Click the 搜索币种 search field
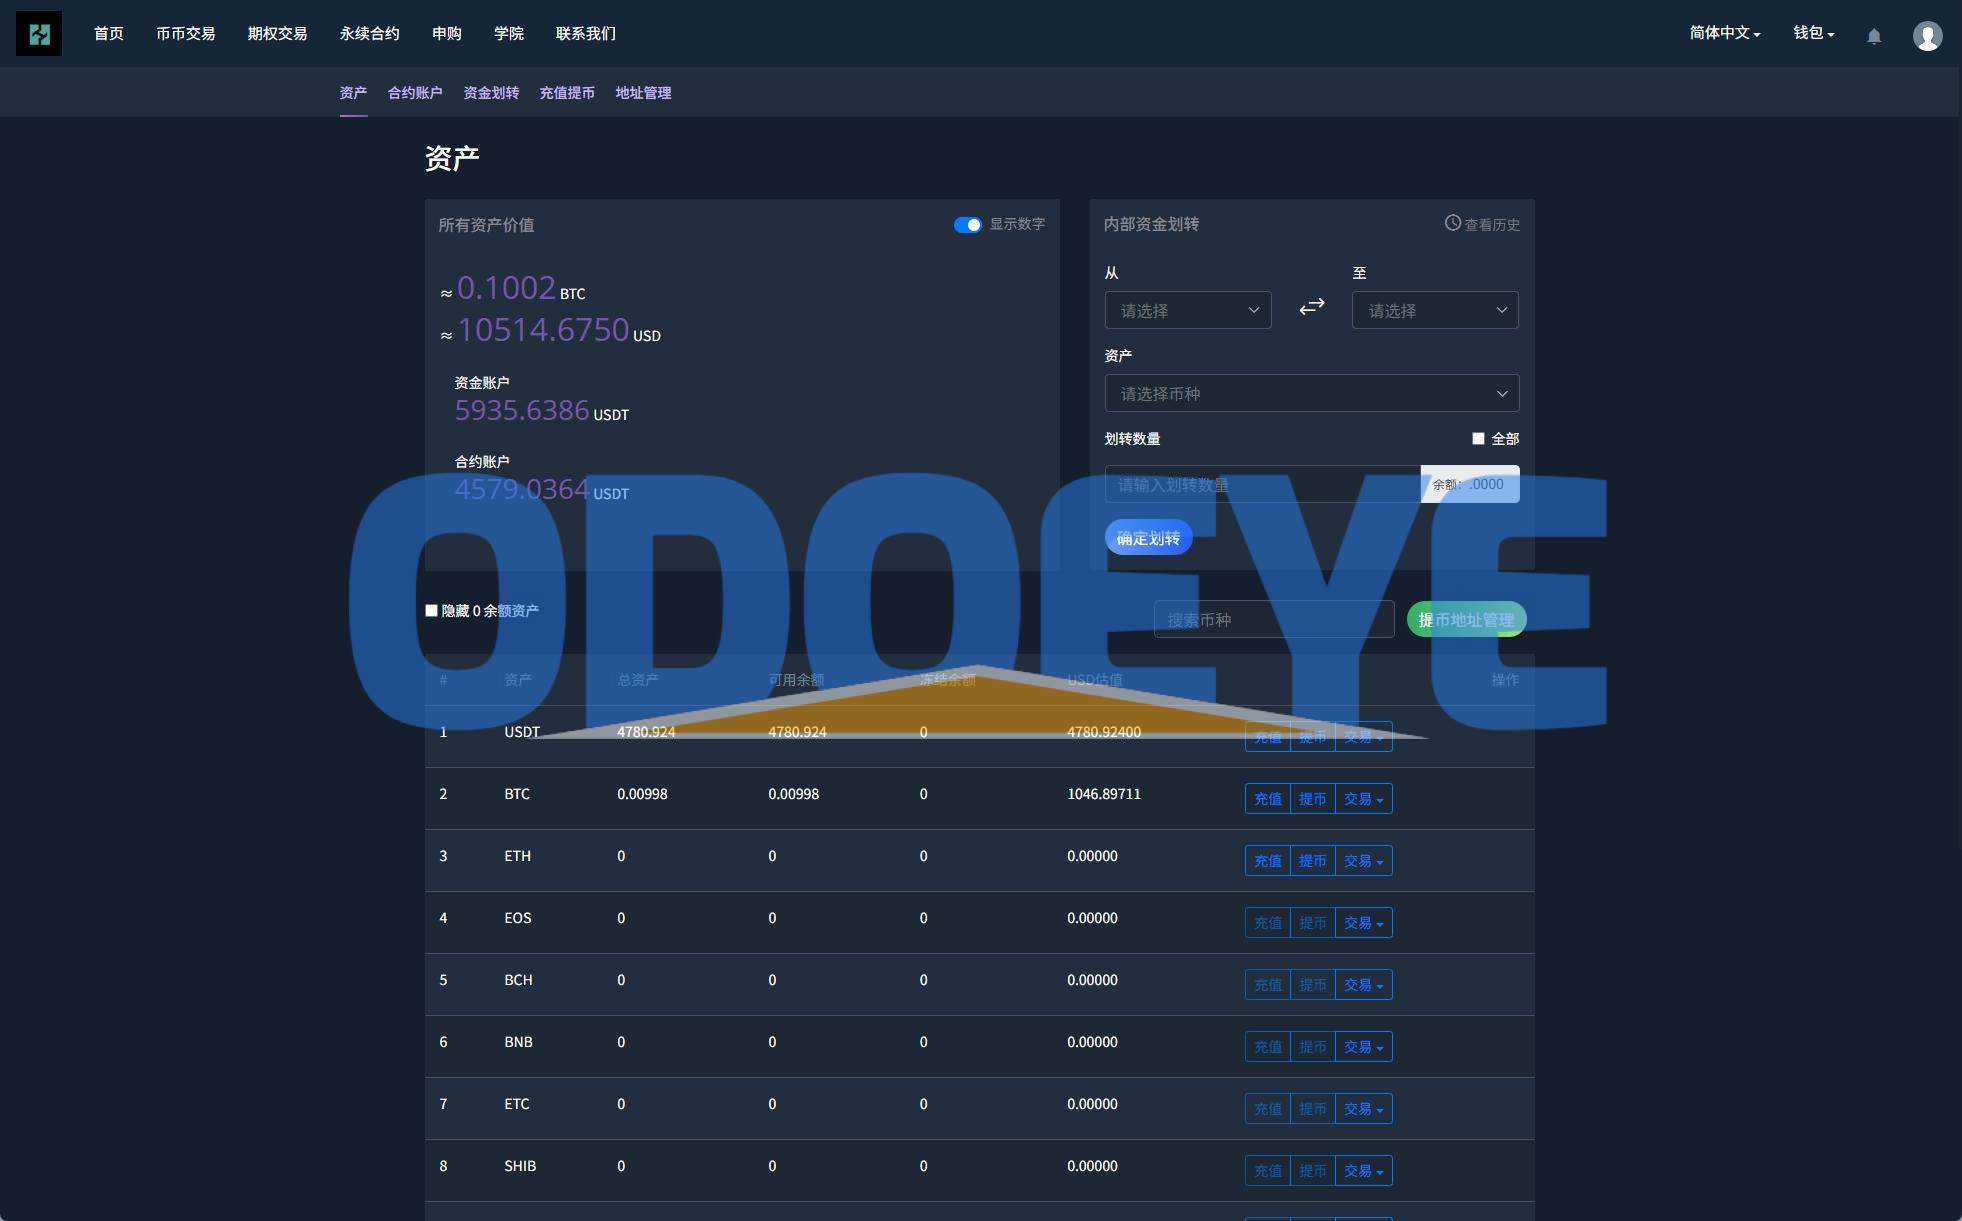Image resolution: width=1962 pixels, height=1221 pixels. (x=1273, y=620)
